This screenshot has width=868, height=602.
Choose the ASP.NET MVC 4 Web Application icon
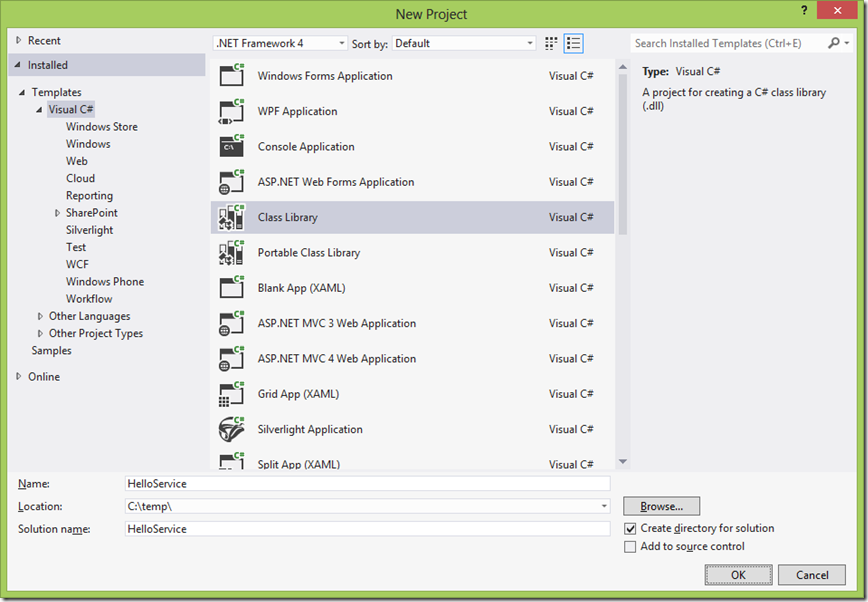[x=231, y=359]
